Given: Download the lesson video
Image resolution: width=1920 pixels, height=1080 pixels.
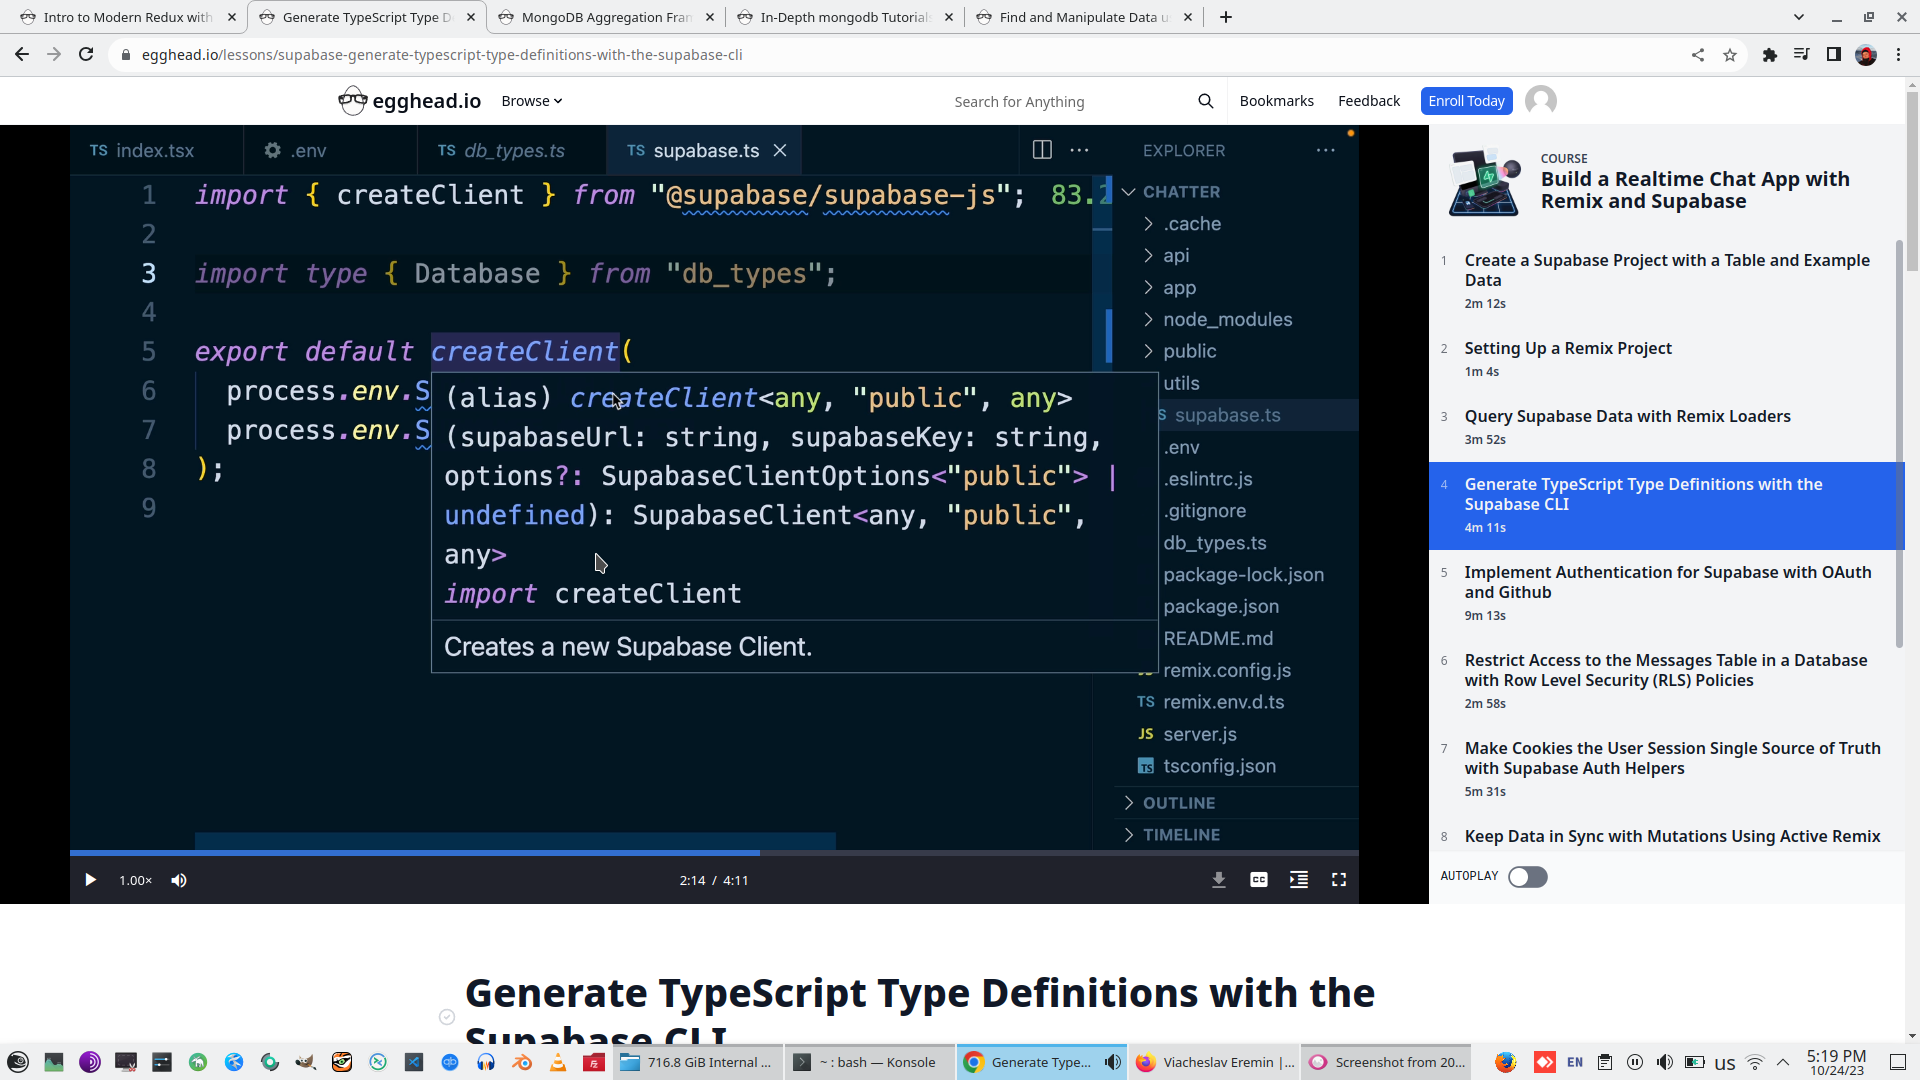Looking at the screenshot, I should (x=1218, y=880).
